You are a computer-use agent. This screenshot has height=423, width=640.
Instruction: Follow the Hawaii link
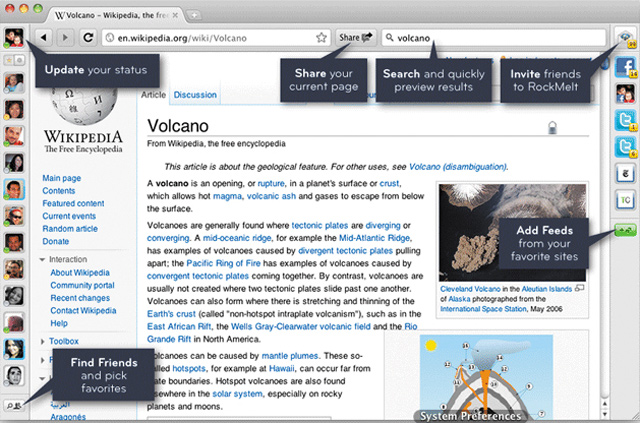point(282,369)
